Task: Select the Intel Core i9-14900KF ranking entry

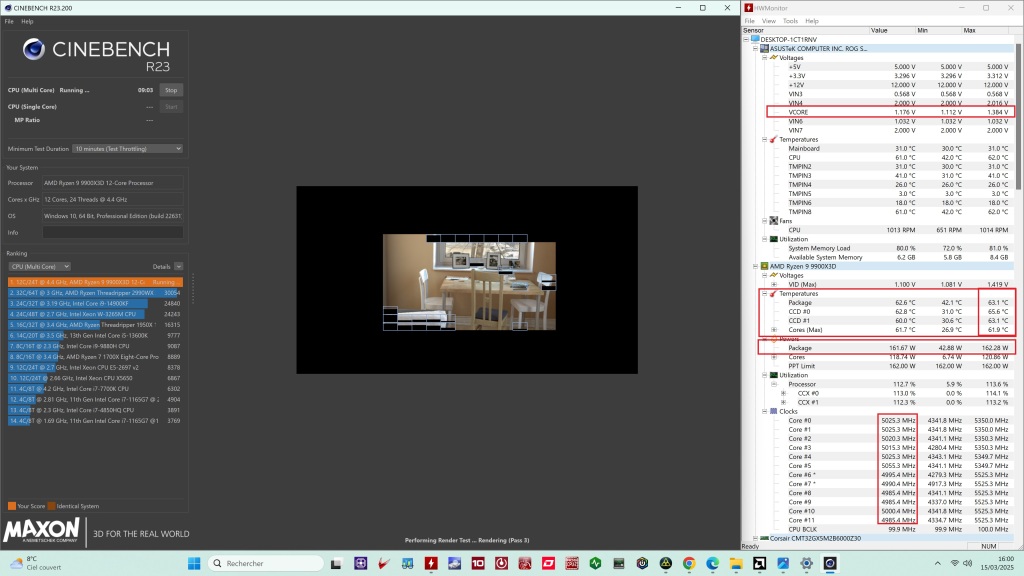Action: coord(95,304)
